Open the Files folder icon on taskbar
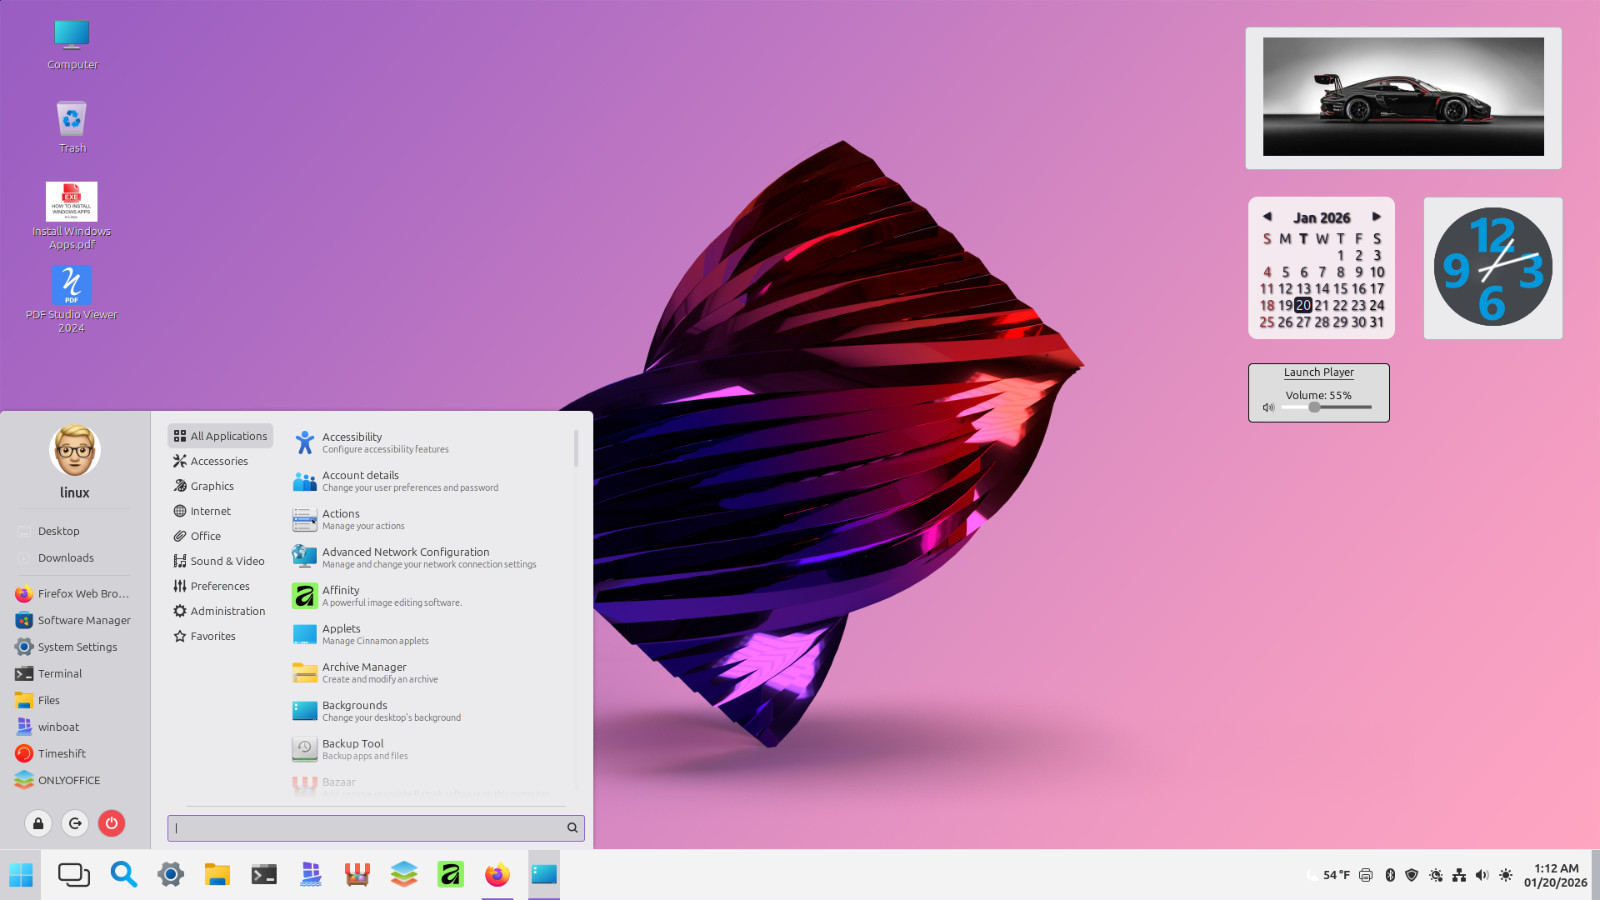 [217, 875]
